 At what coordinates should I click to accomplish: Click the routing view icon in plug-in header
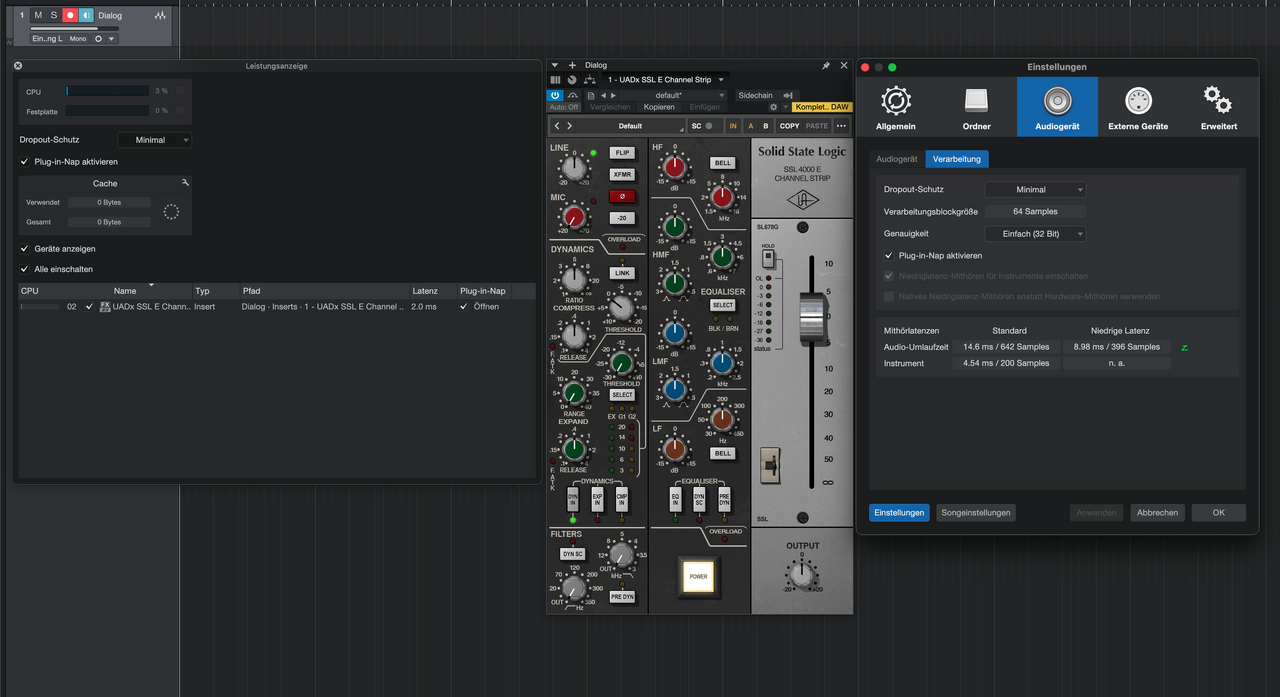(589, 79)
